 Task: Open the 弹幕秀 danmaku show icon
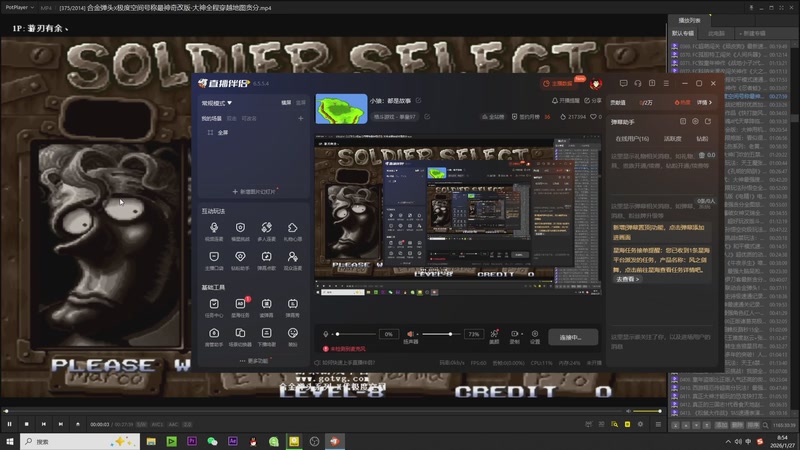292,304
